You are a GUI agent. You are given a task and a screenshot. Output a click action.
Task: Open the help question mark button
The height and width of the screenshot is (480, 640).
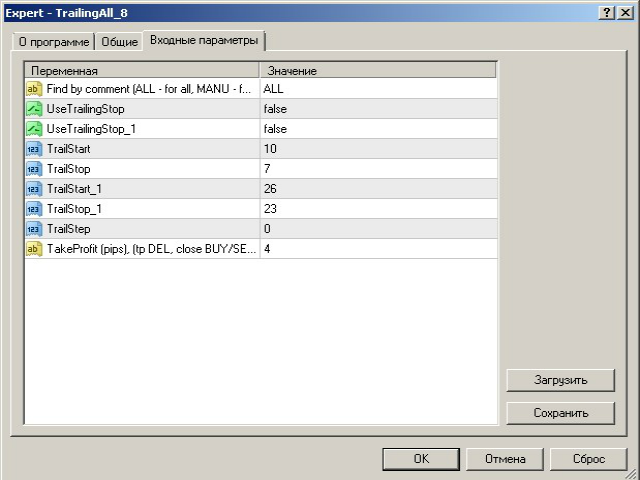point(607,13)
